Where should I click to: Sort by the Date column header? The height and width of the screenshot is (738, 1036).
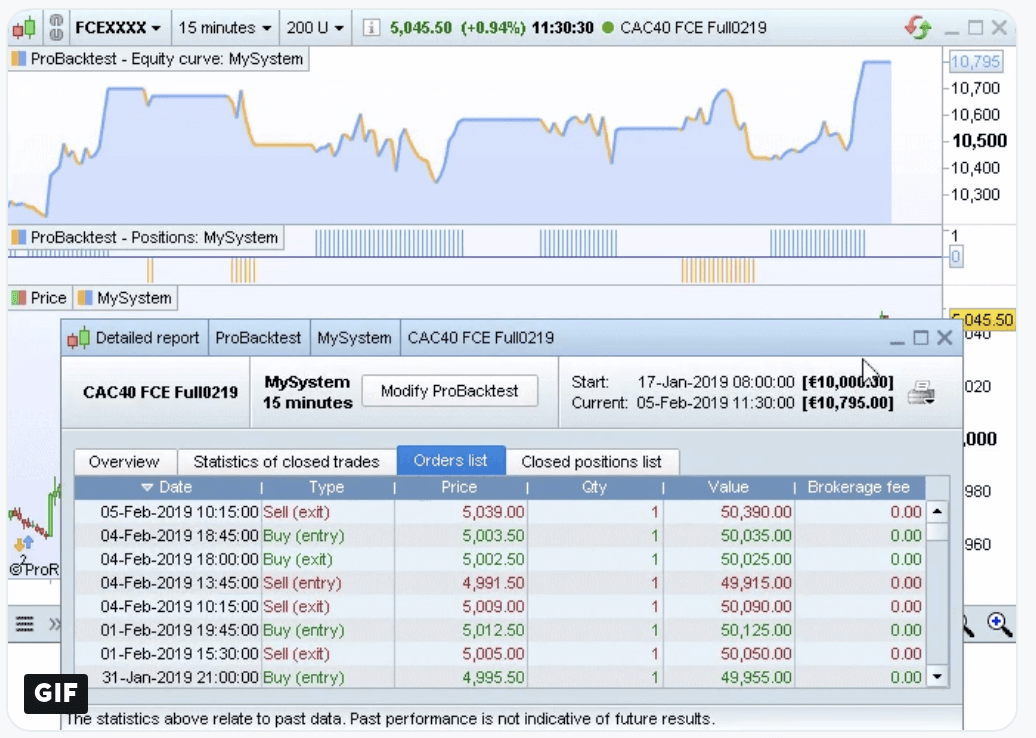[168, 487]
